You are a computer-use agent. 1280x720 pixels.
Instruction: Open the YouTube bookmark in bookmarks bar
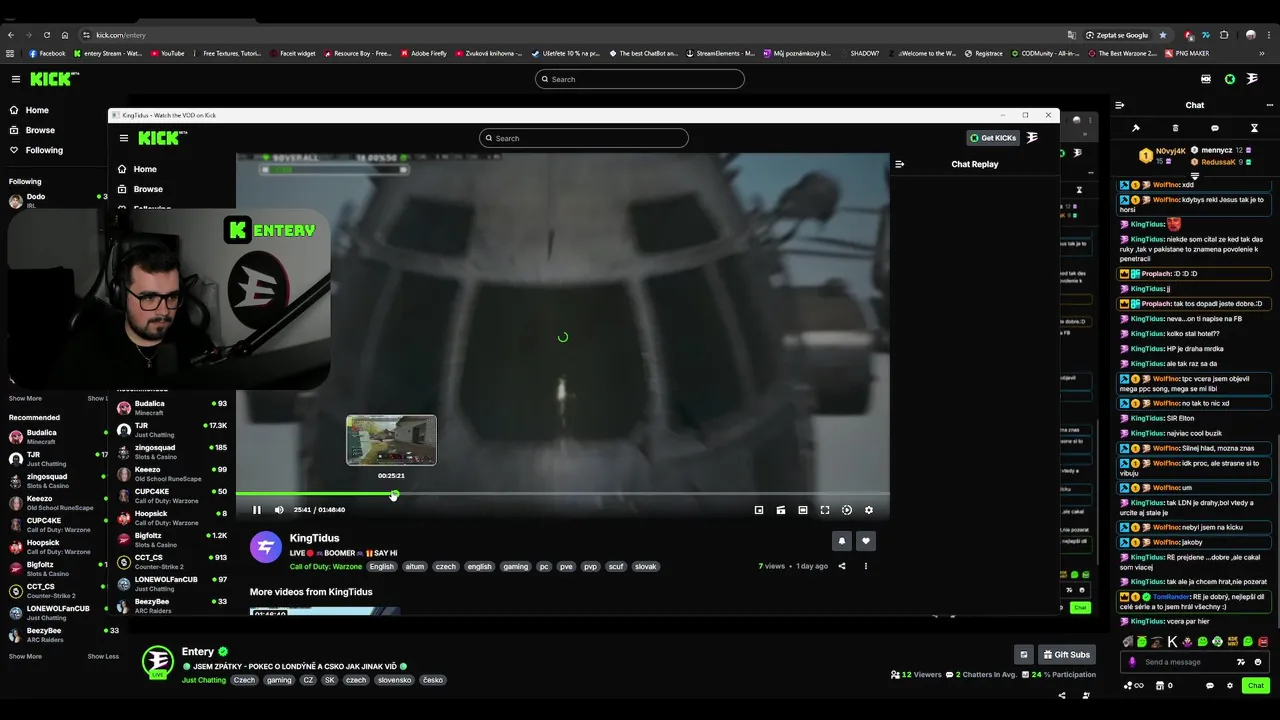[167, 53]
